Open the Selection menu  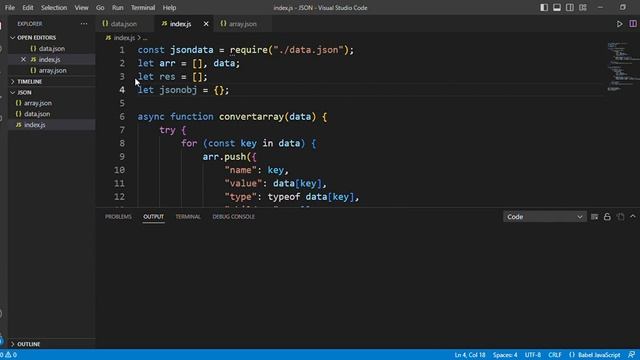tap(54, 8)
